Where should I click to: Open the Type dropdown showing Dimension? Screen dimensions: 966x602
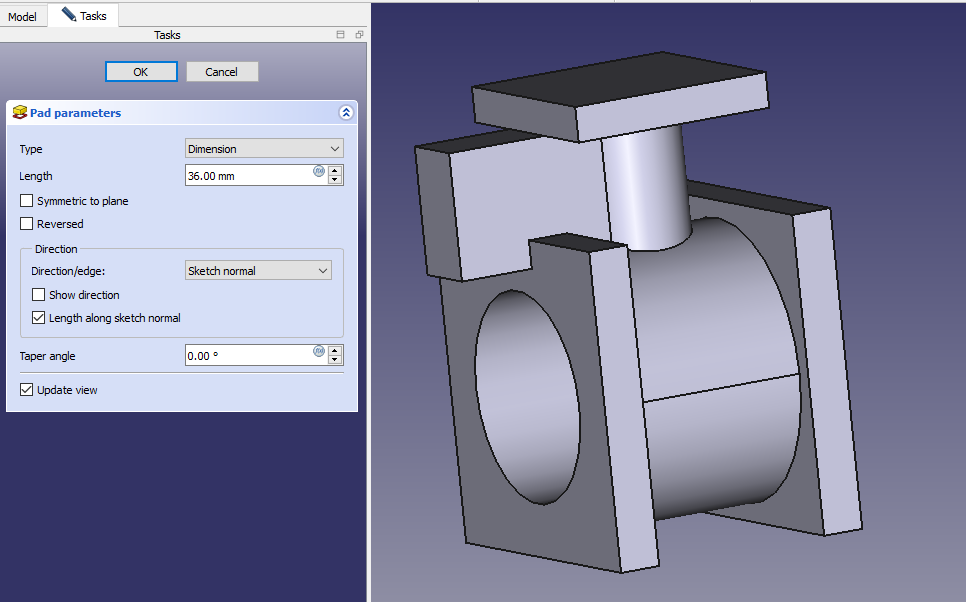264,149
